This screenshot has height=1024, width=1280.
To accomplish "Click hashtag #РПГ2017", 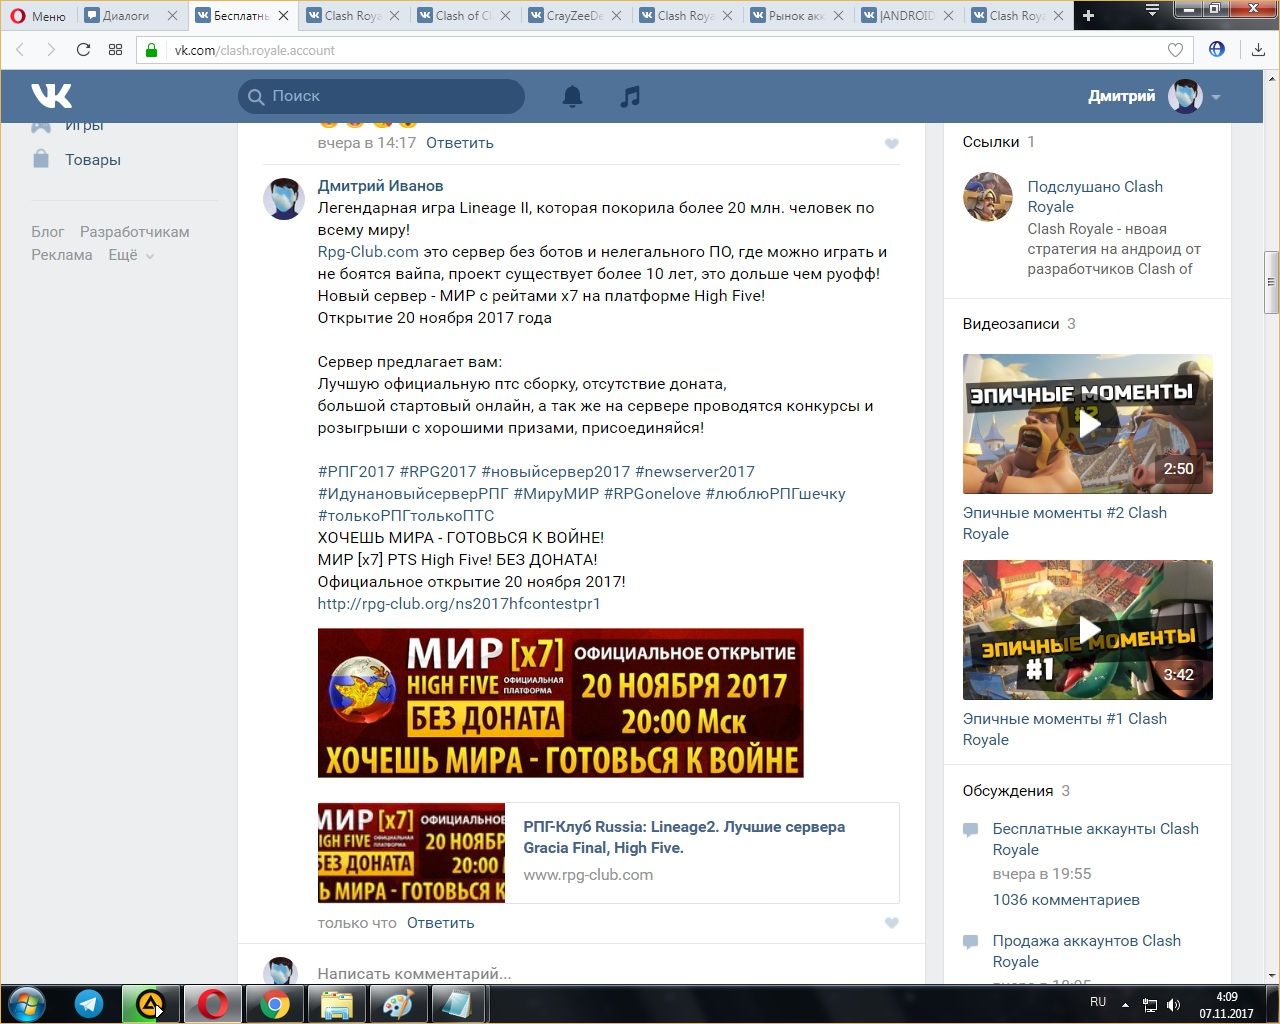I will (356, 472).
